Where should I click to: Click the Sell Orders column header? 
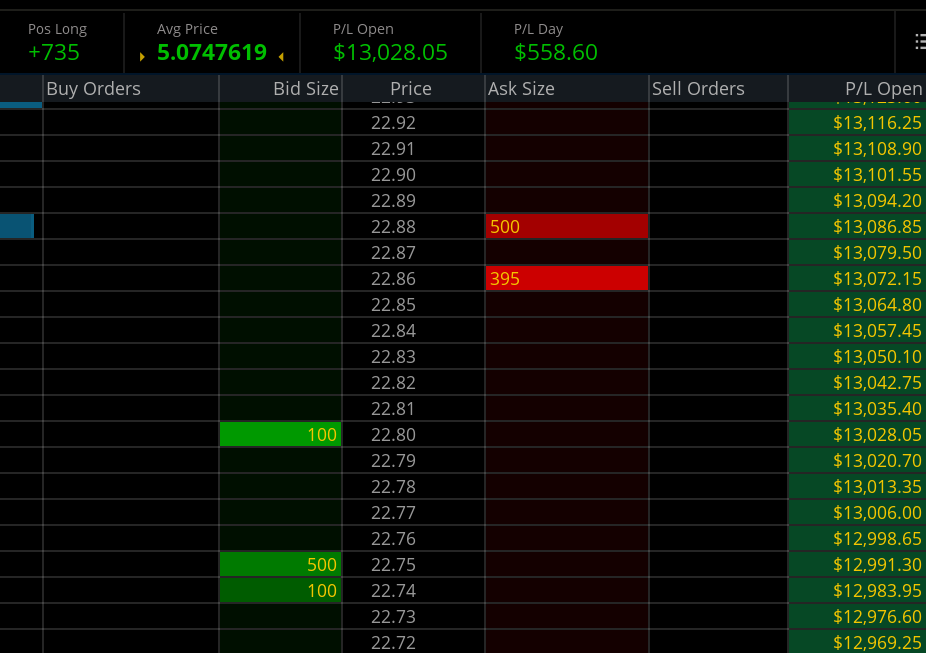[x=718, y=89]
